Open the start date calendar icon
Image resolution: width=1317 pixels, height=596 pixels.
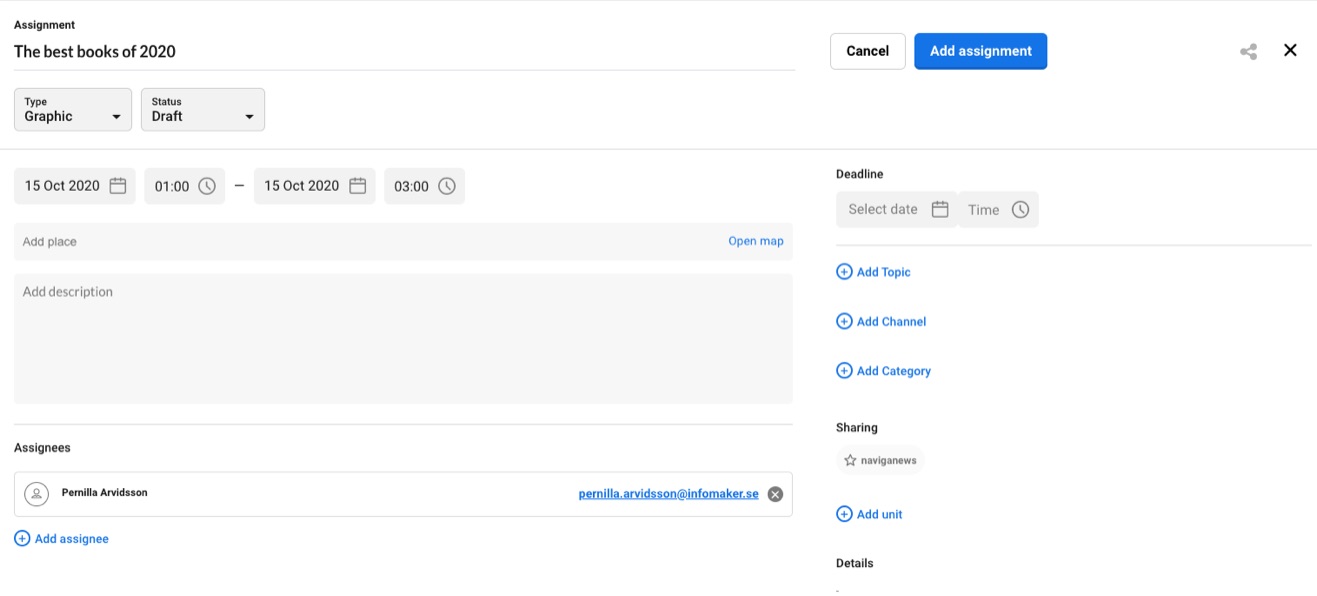pyautogui.click(x=118, y=186)
